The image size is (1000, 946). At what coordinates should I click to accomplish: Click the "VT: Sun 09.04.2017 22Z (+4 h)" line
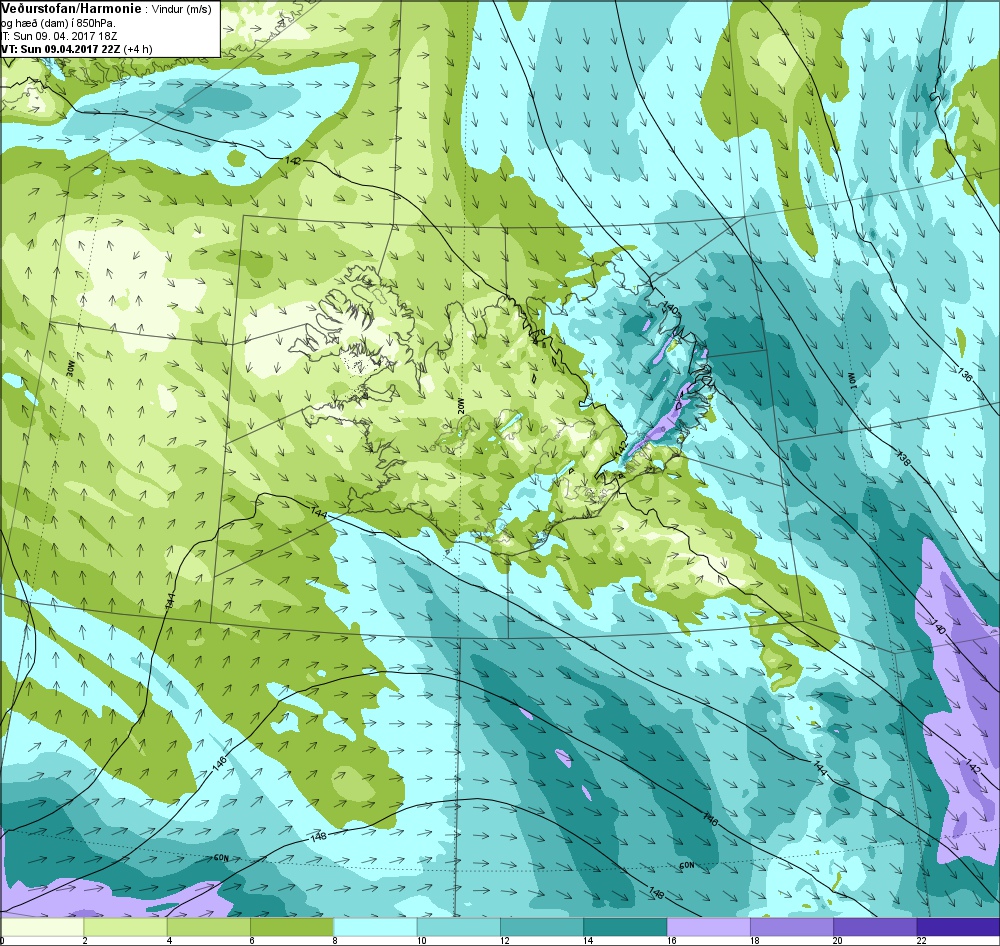[77, 49]
